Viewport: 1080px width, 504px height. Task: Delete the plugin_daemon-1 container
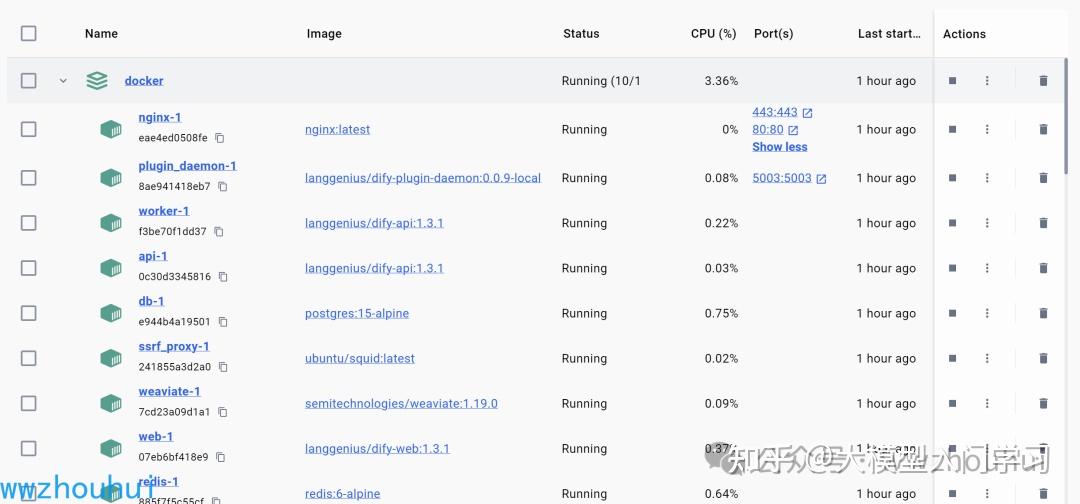(1043, 178)
